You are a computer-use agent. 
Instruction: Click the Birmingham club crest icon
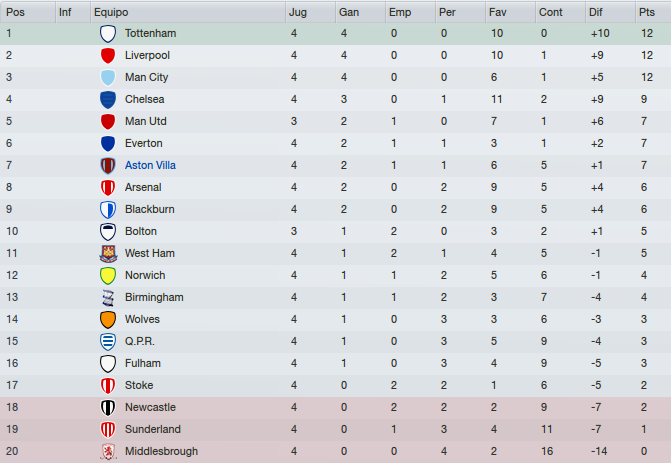click(108, 297)
